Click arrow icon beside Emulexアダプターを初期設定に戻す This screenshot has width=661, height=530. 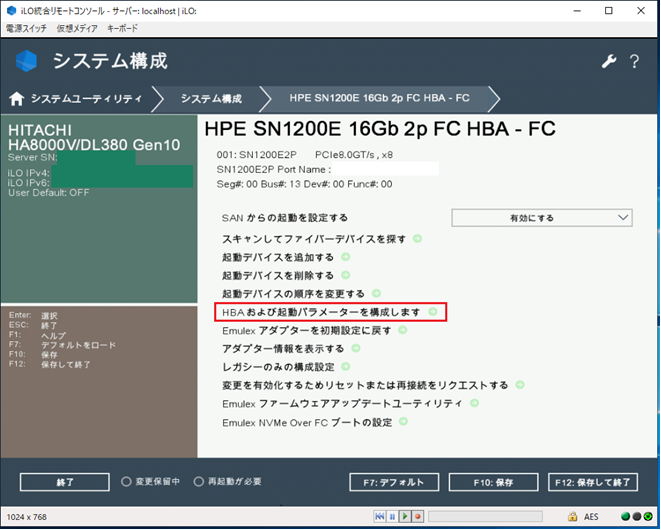tap(403, 330)
